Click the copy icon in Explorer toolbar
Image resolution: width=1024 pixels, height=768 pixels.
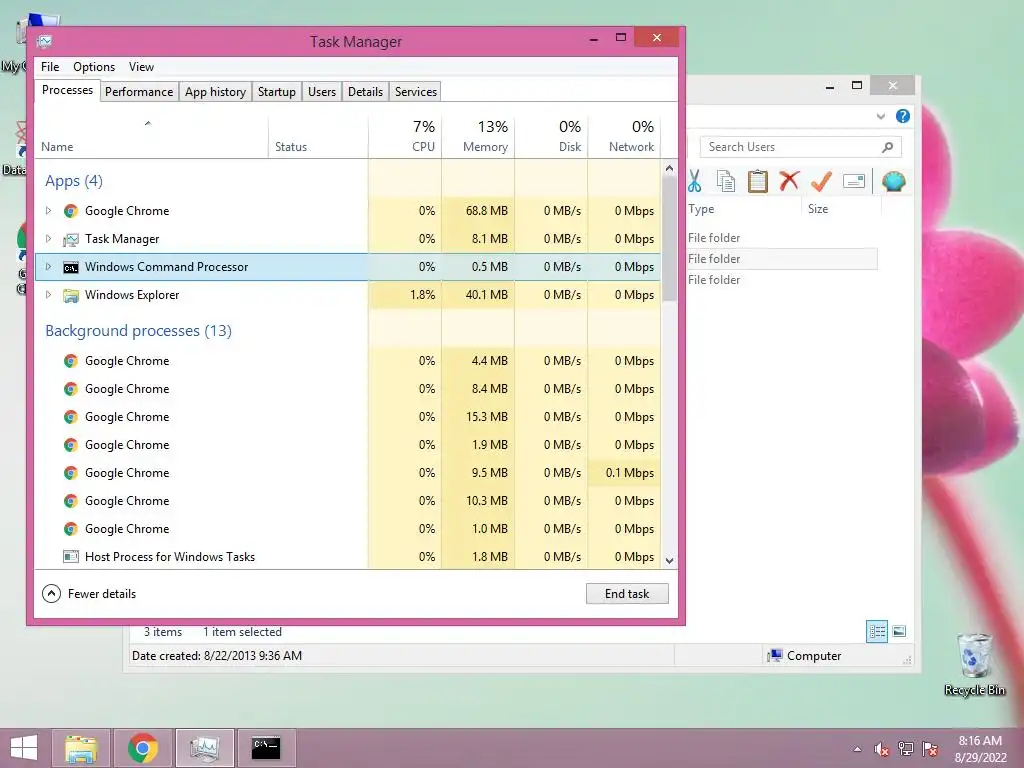click(x=726, y=181)
